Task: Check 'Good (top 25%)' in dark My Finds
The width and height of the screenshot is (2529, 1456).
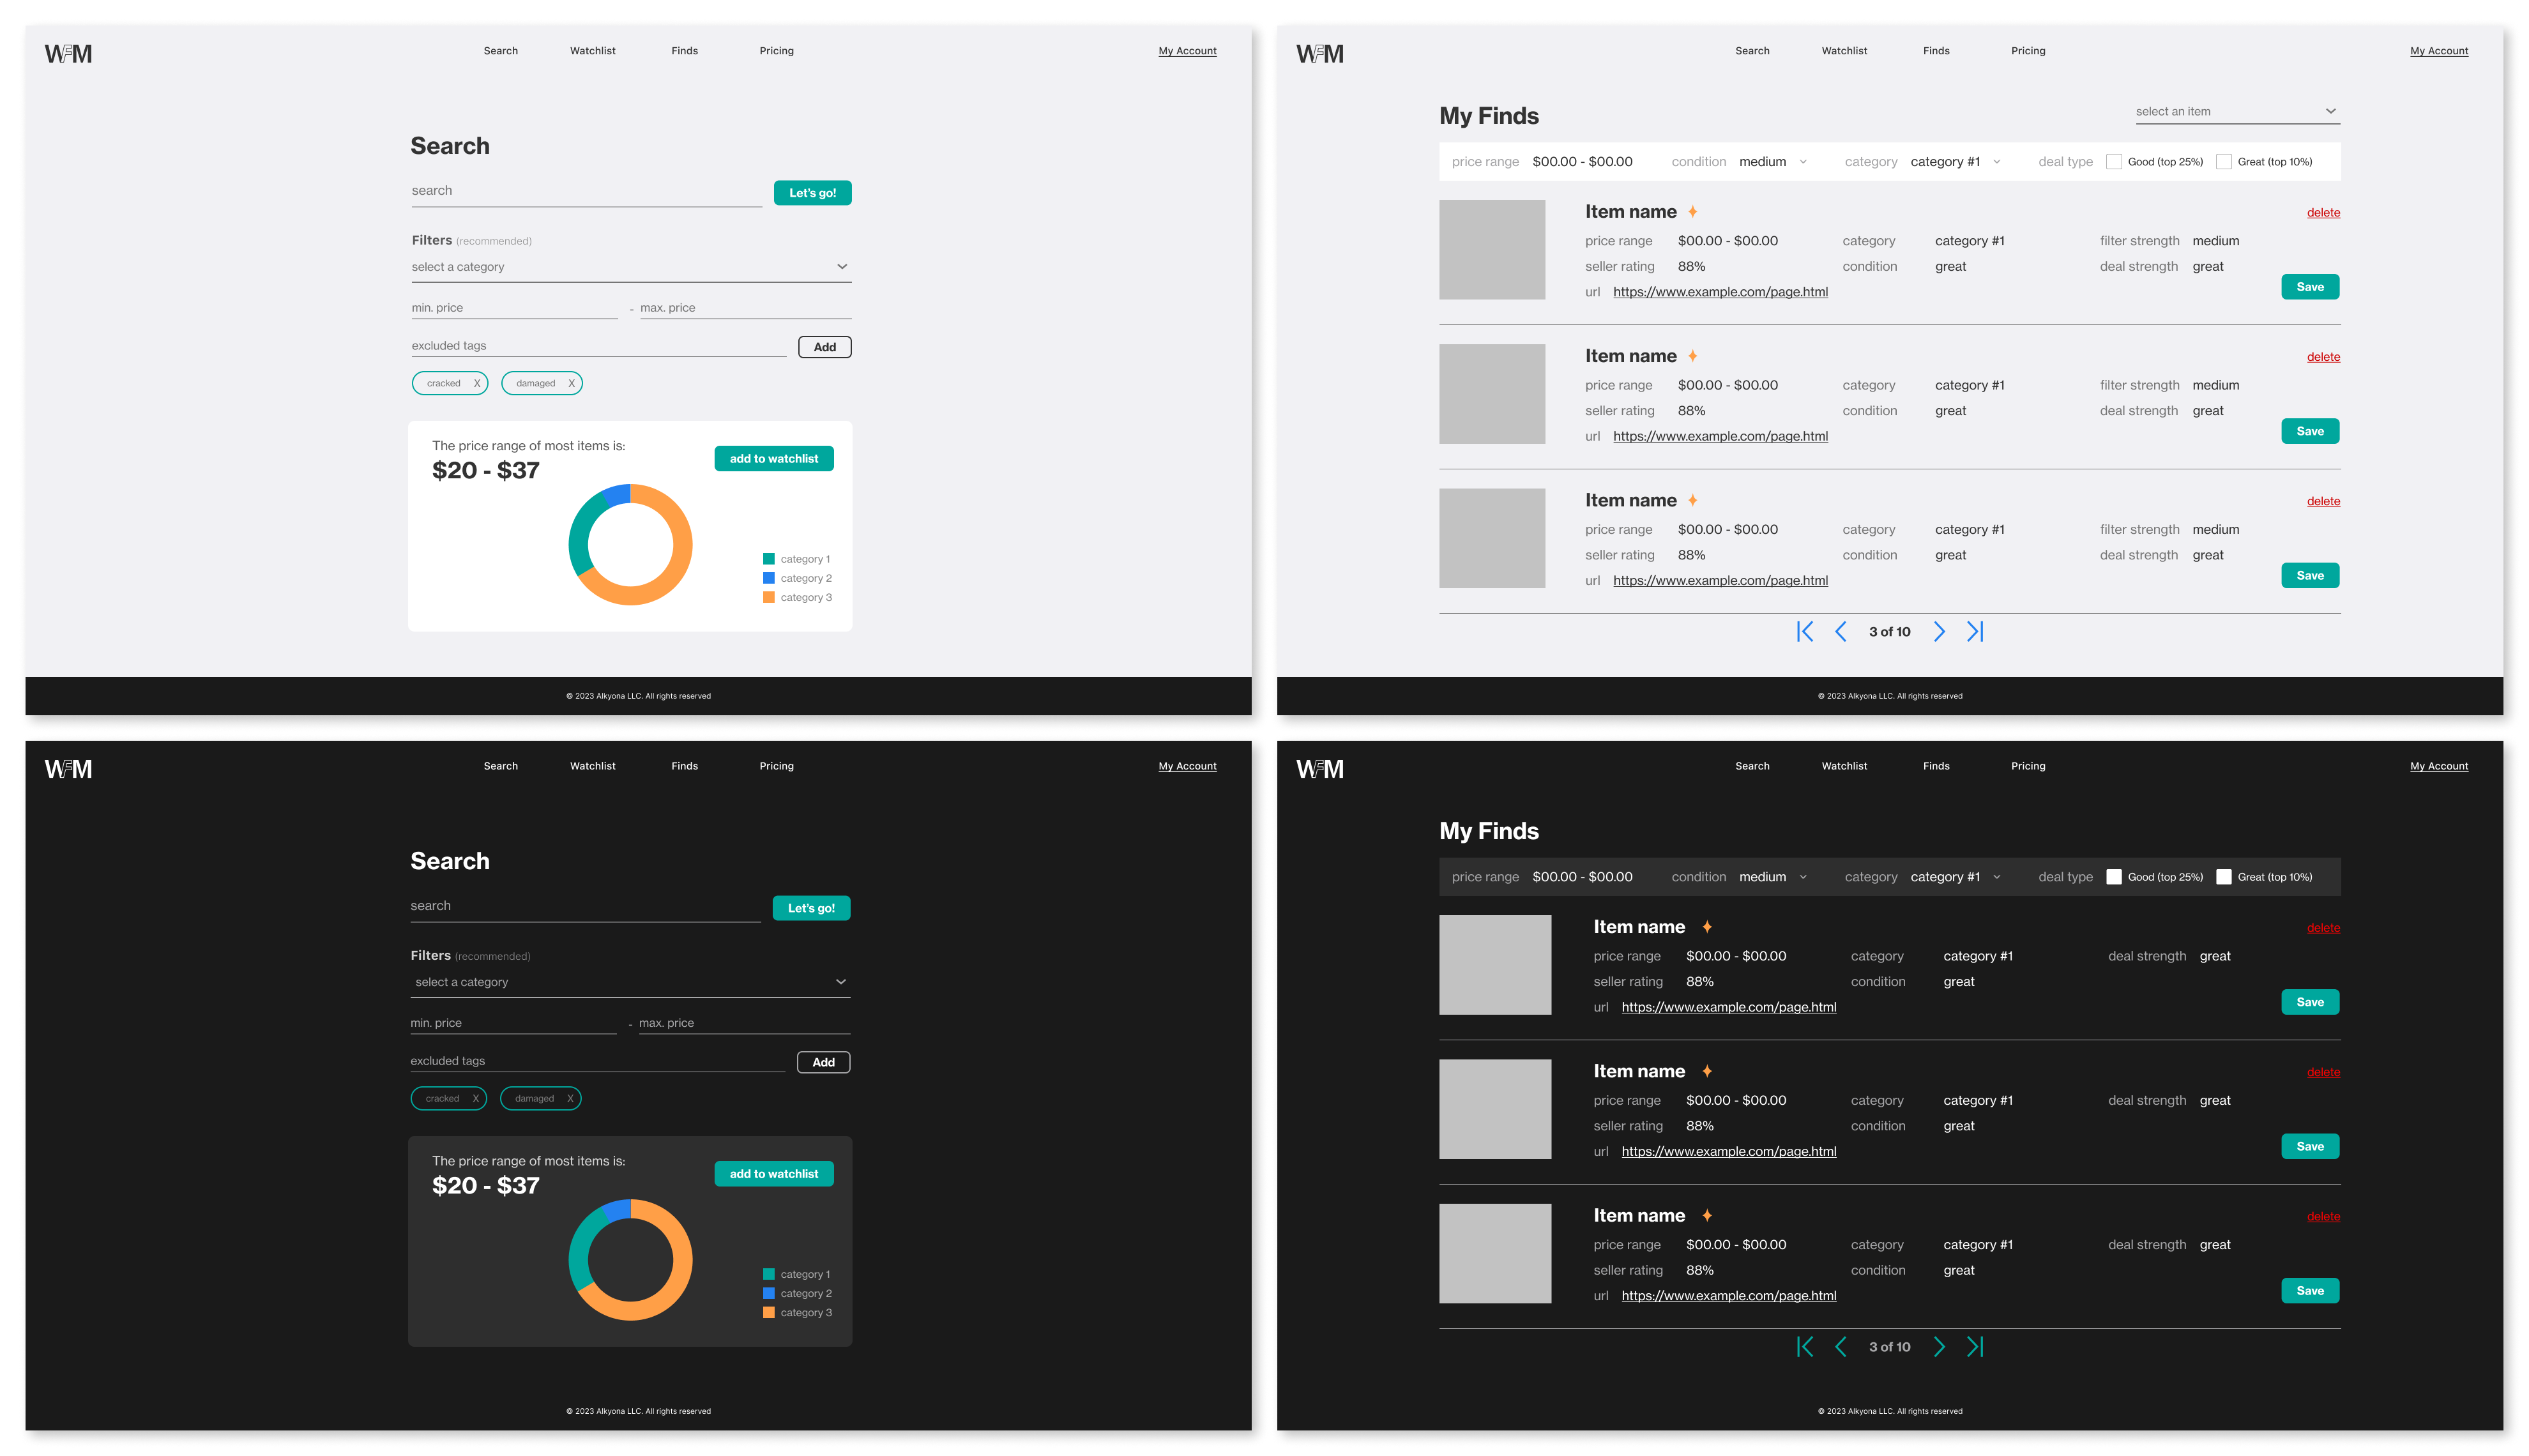Action: click(x=2114, y=877)
